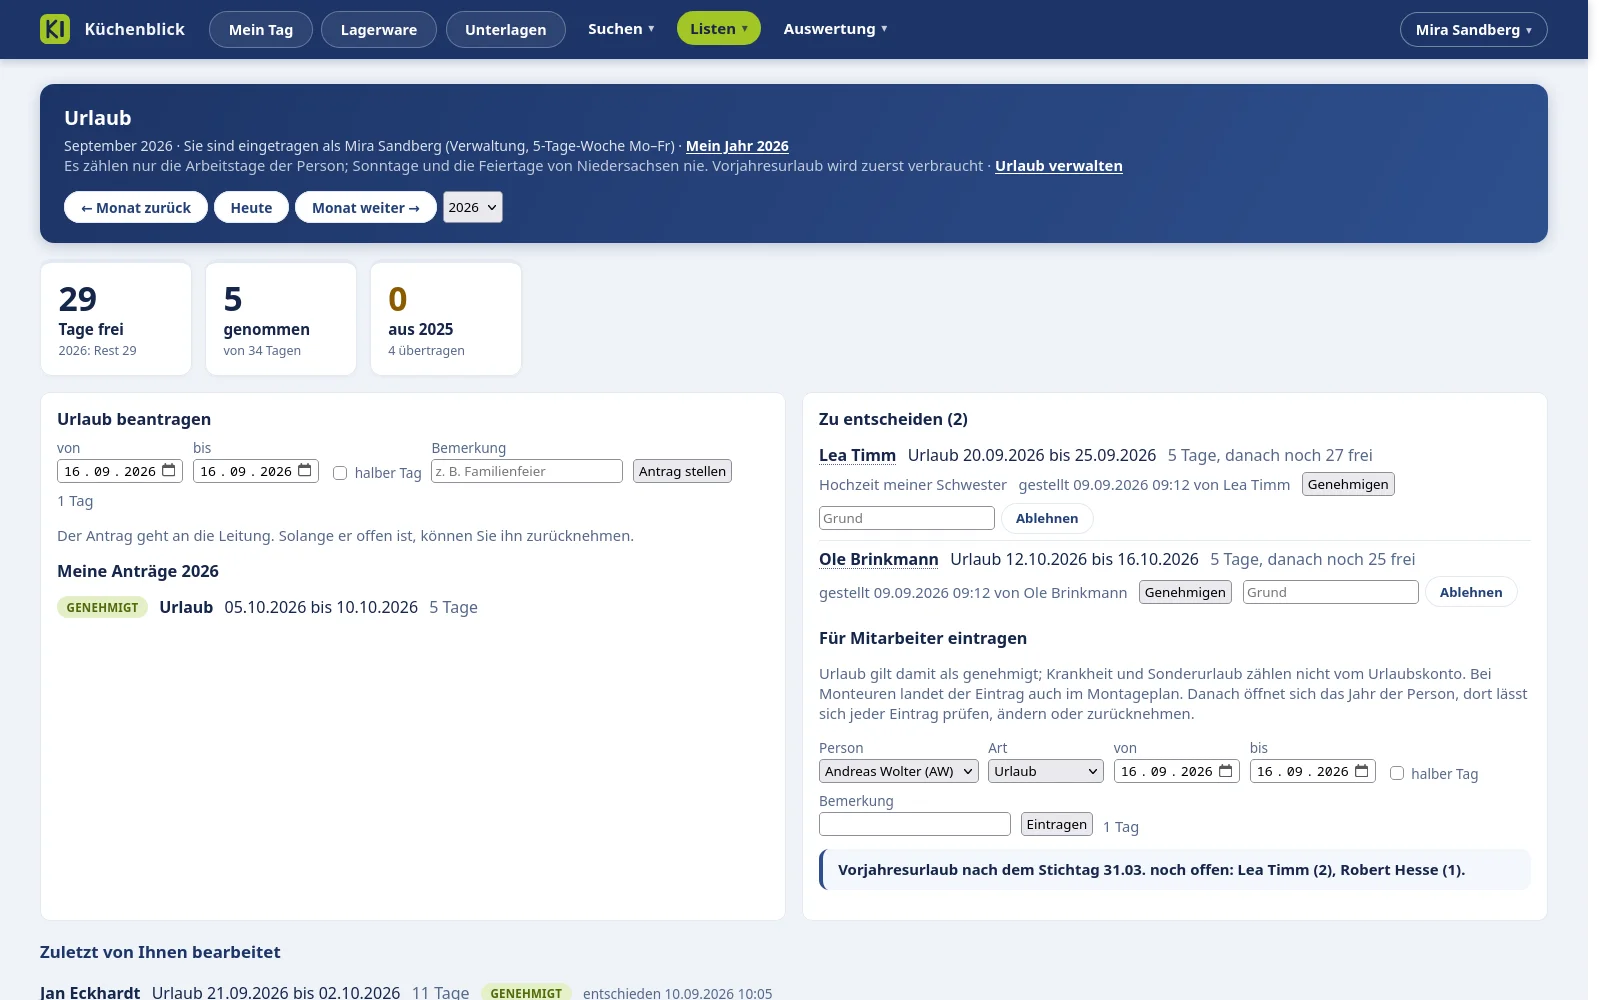
Task: Toggle 'halber Tag' in Für Mitarbeiter eintragen
Action: [1397, 773]
